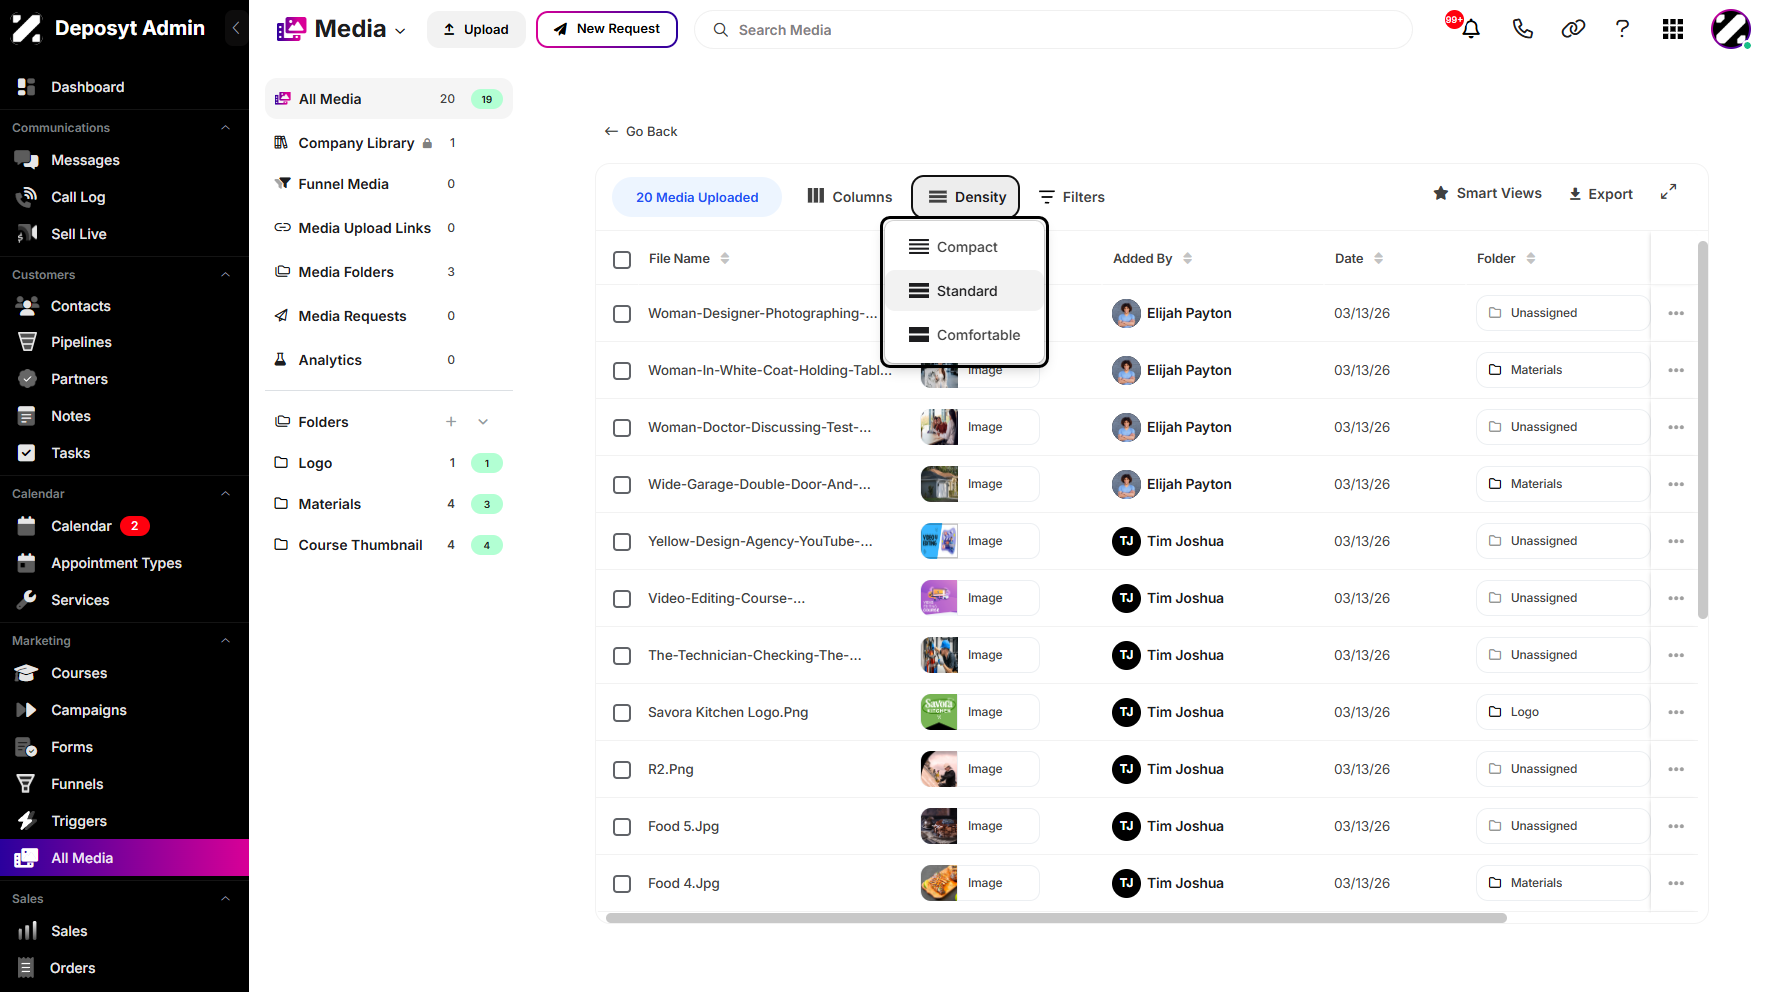Open folder dropdown for Savora Kitchen Logo row

(1562, 712)
